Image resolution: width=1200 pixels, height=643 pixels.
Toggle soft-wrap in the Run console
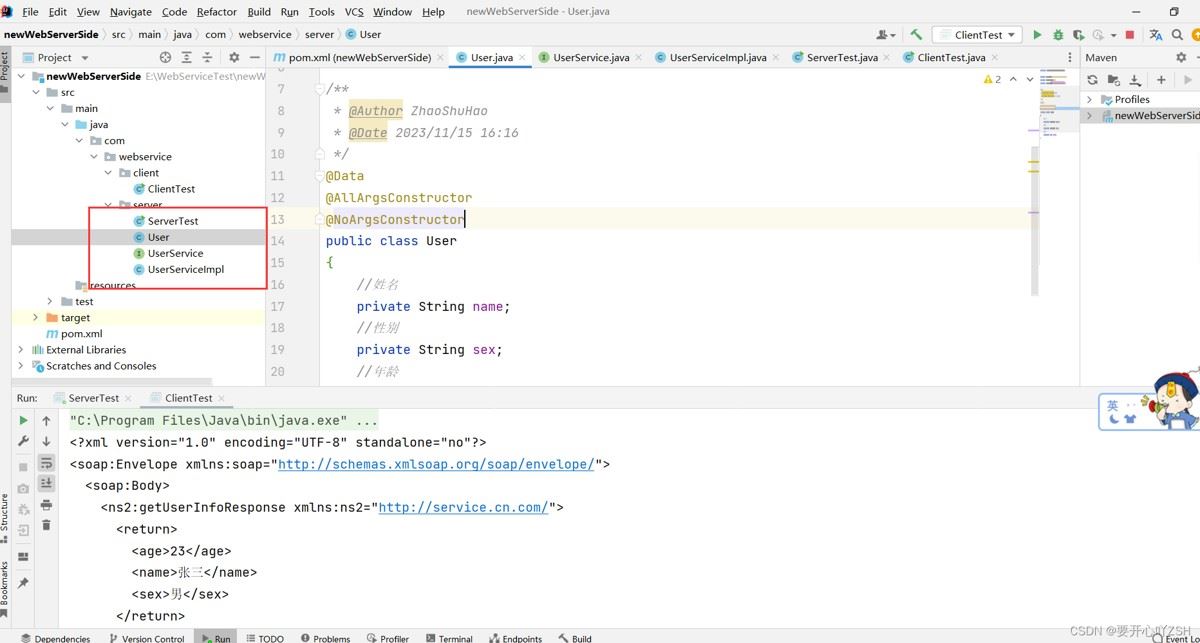46,463
